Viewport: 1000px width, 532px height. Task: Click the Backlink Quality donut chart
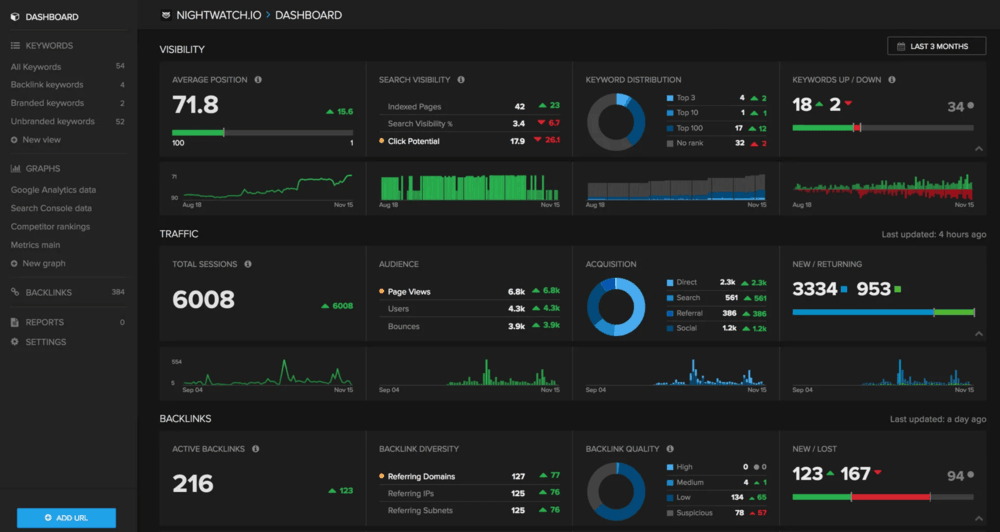[x=616, y=491]
